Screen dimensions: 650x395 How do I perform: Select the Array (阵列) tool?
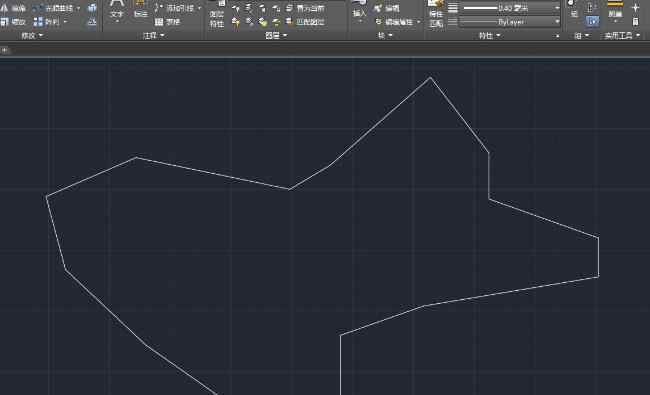tap(47, 22)
